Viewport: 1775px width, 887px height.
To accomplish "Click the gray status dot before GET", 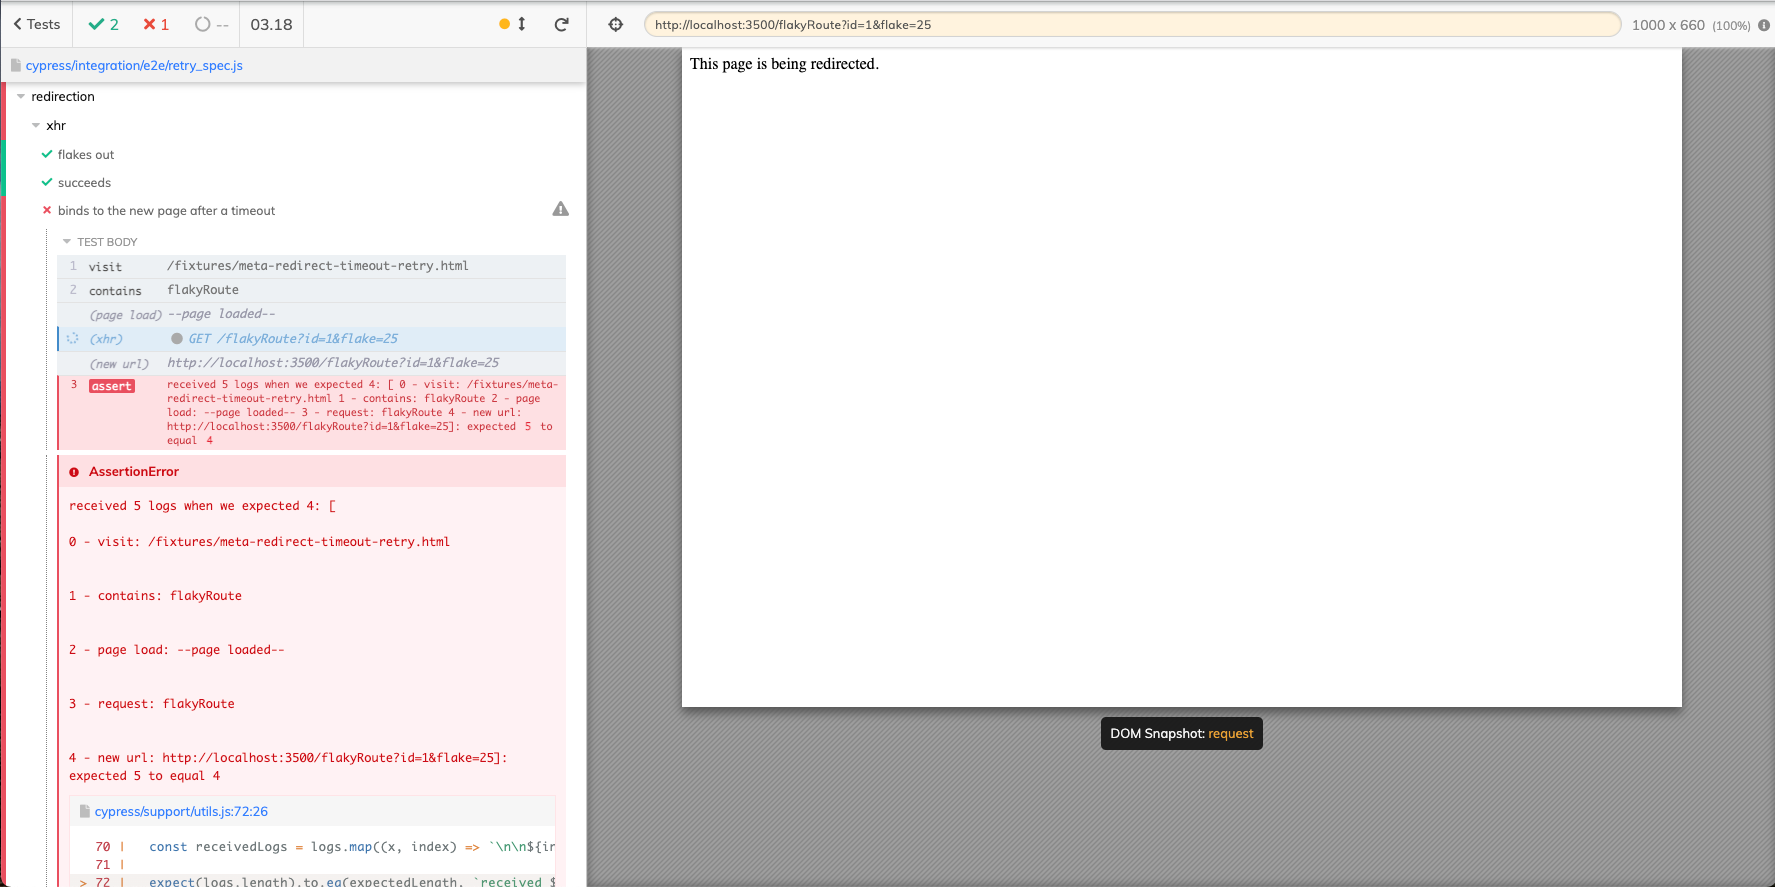I will click(177, 338).
